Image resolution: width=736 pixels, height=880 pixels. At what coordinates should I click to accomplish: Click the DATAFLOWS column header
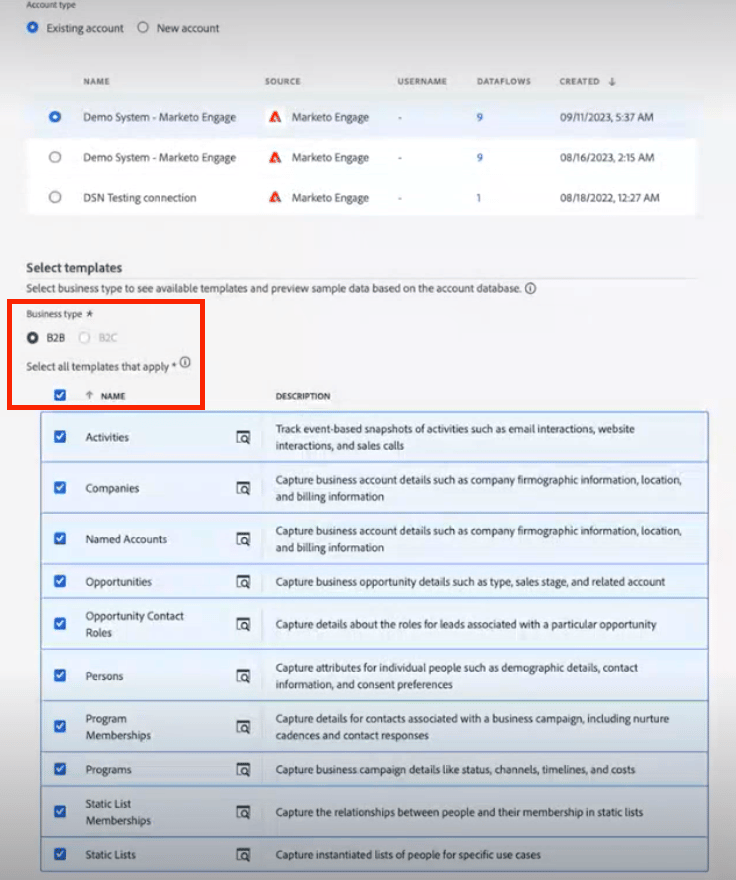tap(504, 81)
